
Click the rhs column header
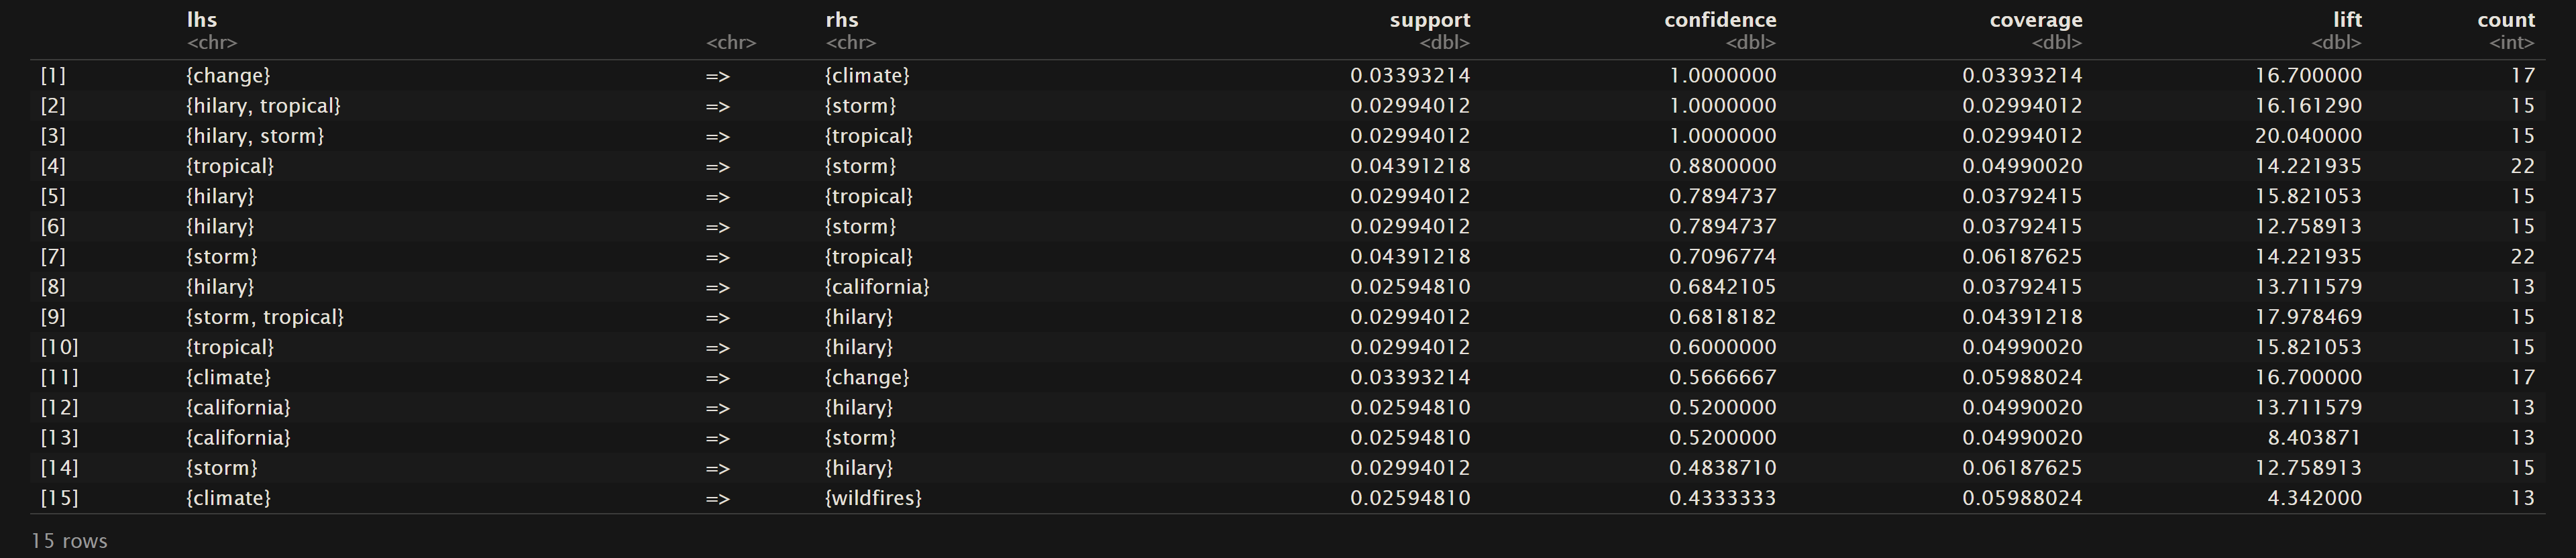(x=842, y=20)
